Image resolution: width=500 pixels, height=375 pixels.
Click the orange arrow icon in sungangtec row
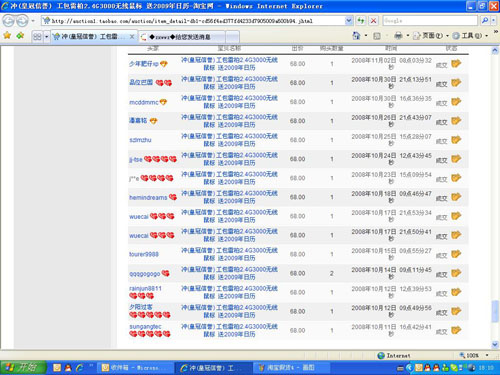point(456,330)
